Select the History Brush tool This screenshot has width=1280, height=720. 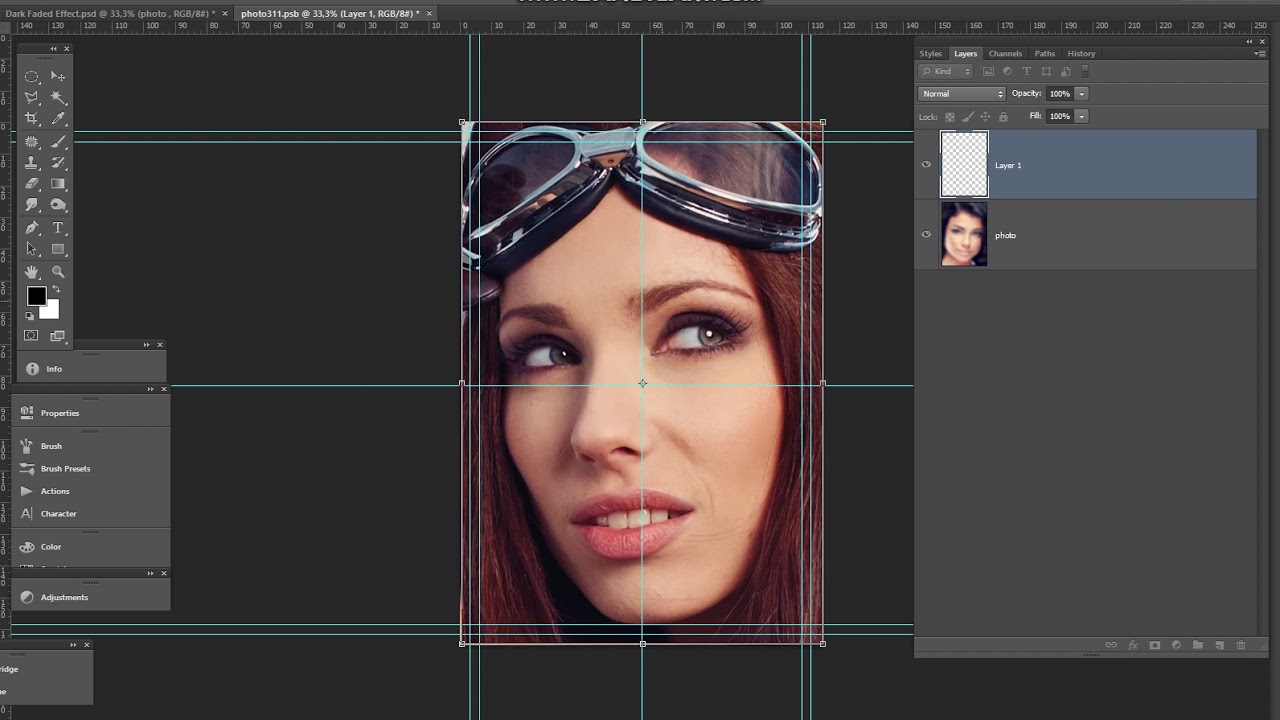point(58,163)
